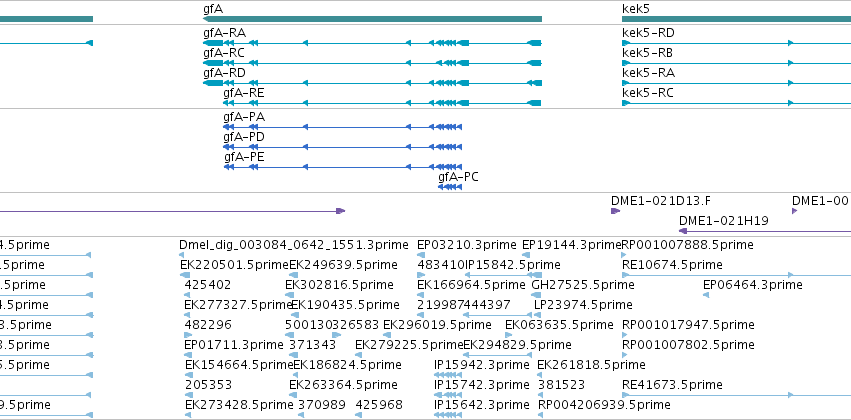Select transcript kek5-RB
The height and width of the screenshot is (420, 851).
click(647, 53)
